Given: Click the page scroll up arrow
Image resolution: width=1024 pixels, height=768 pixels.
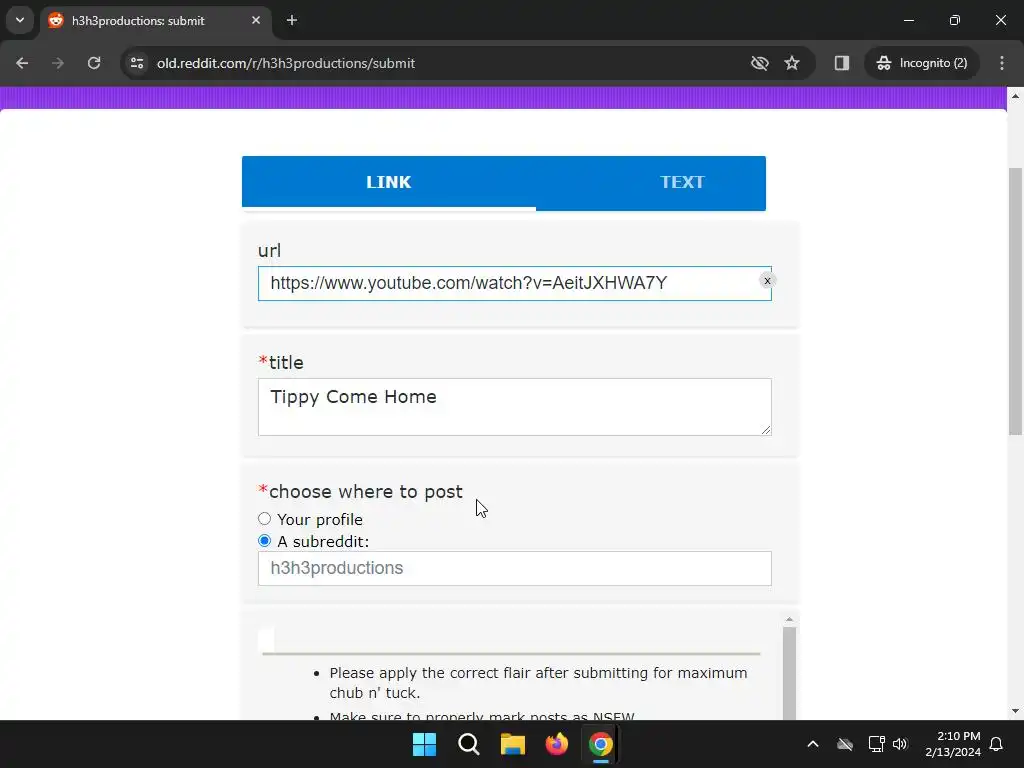Looking at the screenshot, I should point(1015,95).
